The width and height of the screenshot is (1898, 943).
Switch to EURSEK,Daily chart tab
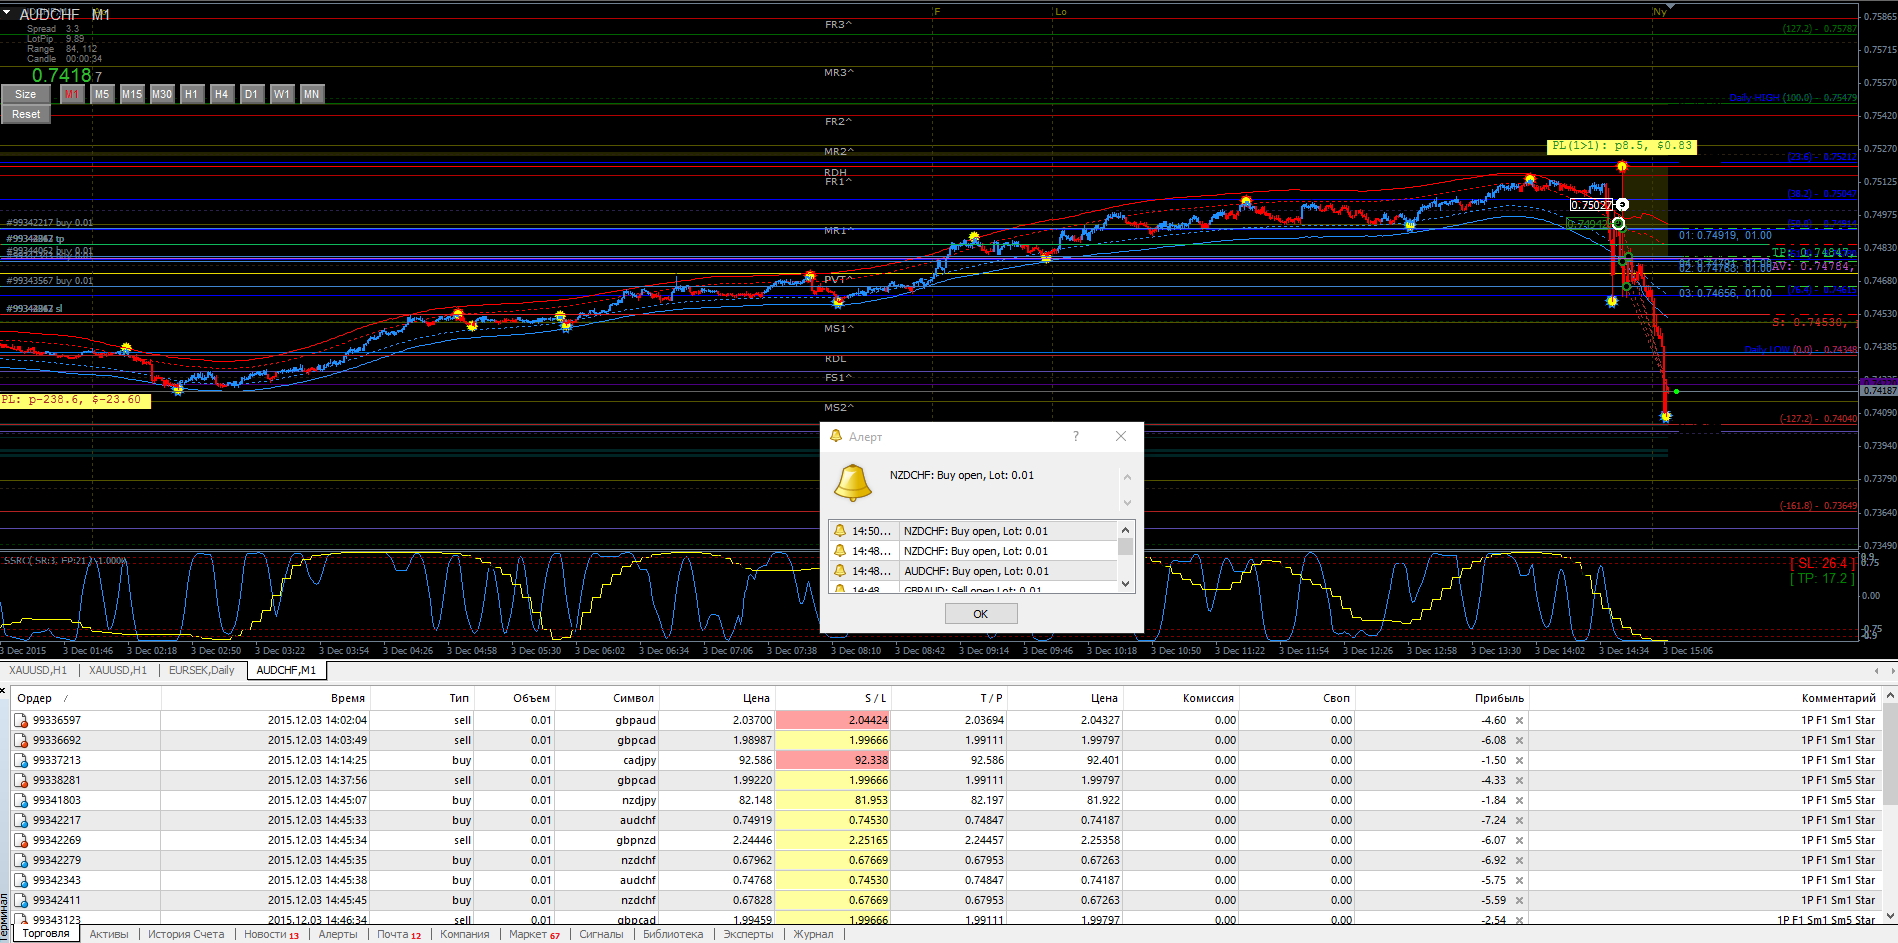tap(202, 670)
